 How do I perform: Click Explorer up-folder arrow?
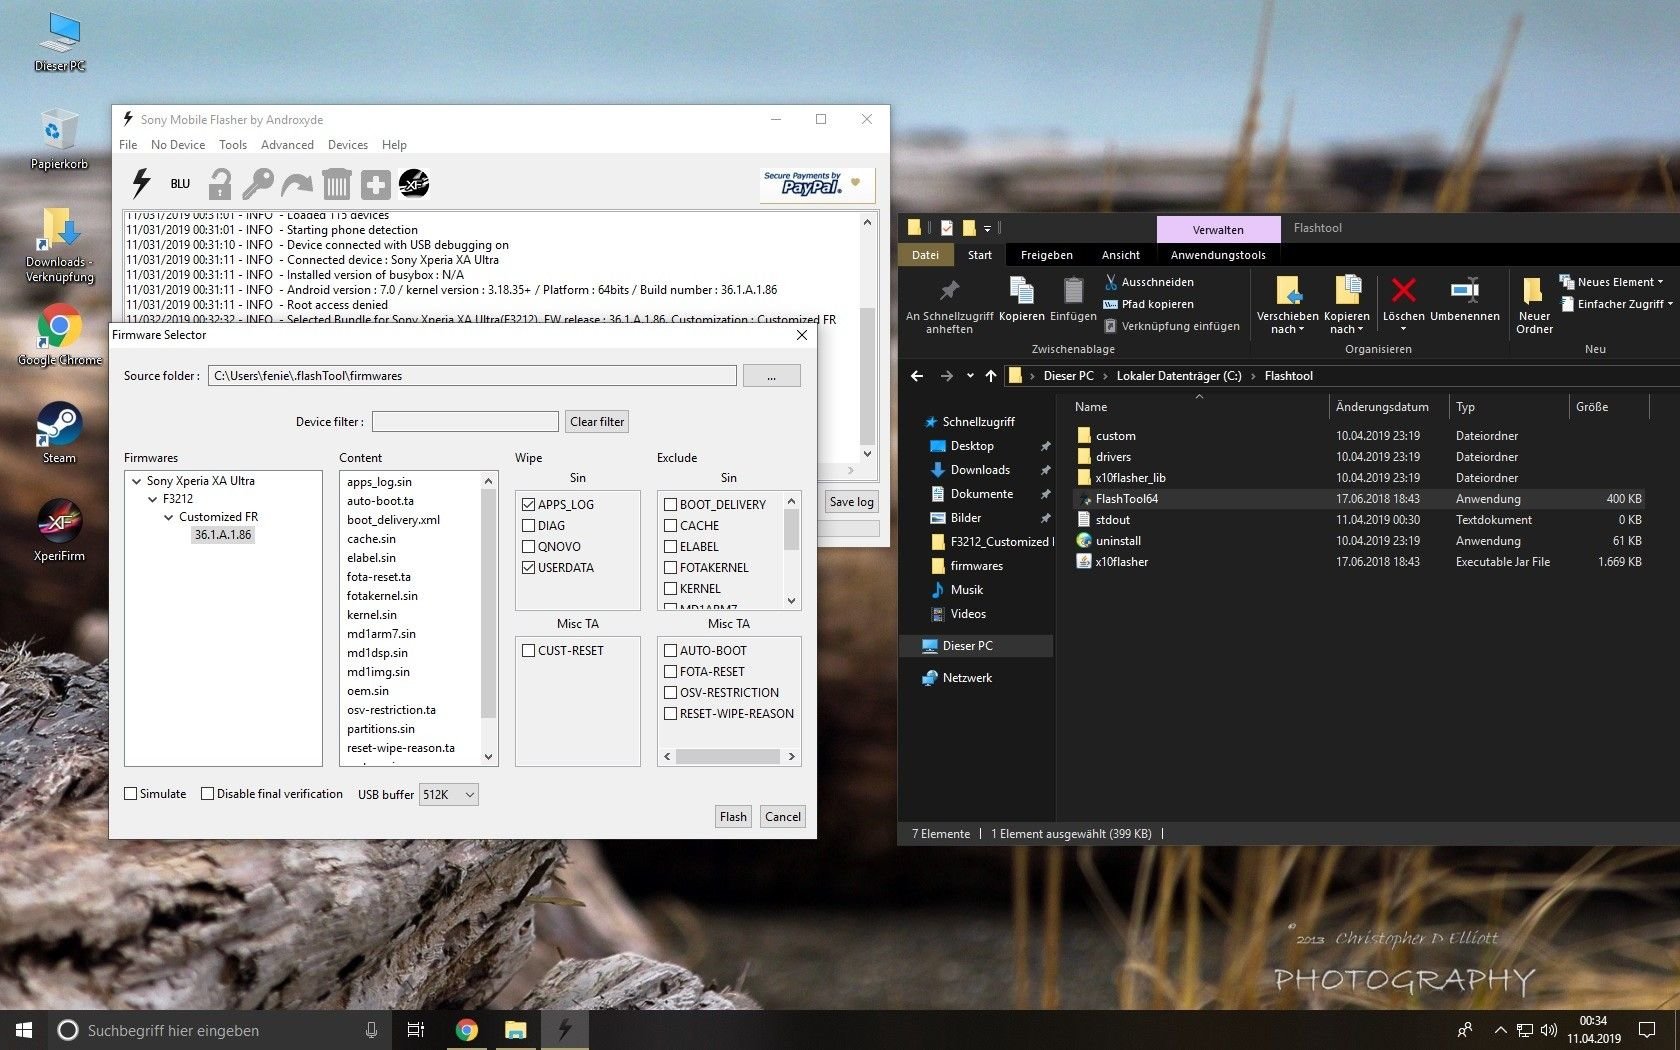(991, 376)
